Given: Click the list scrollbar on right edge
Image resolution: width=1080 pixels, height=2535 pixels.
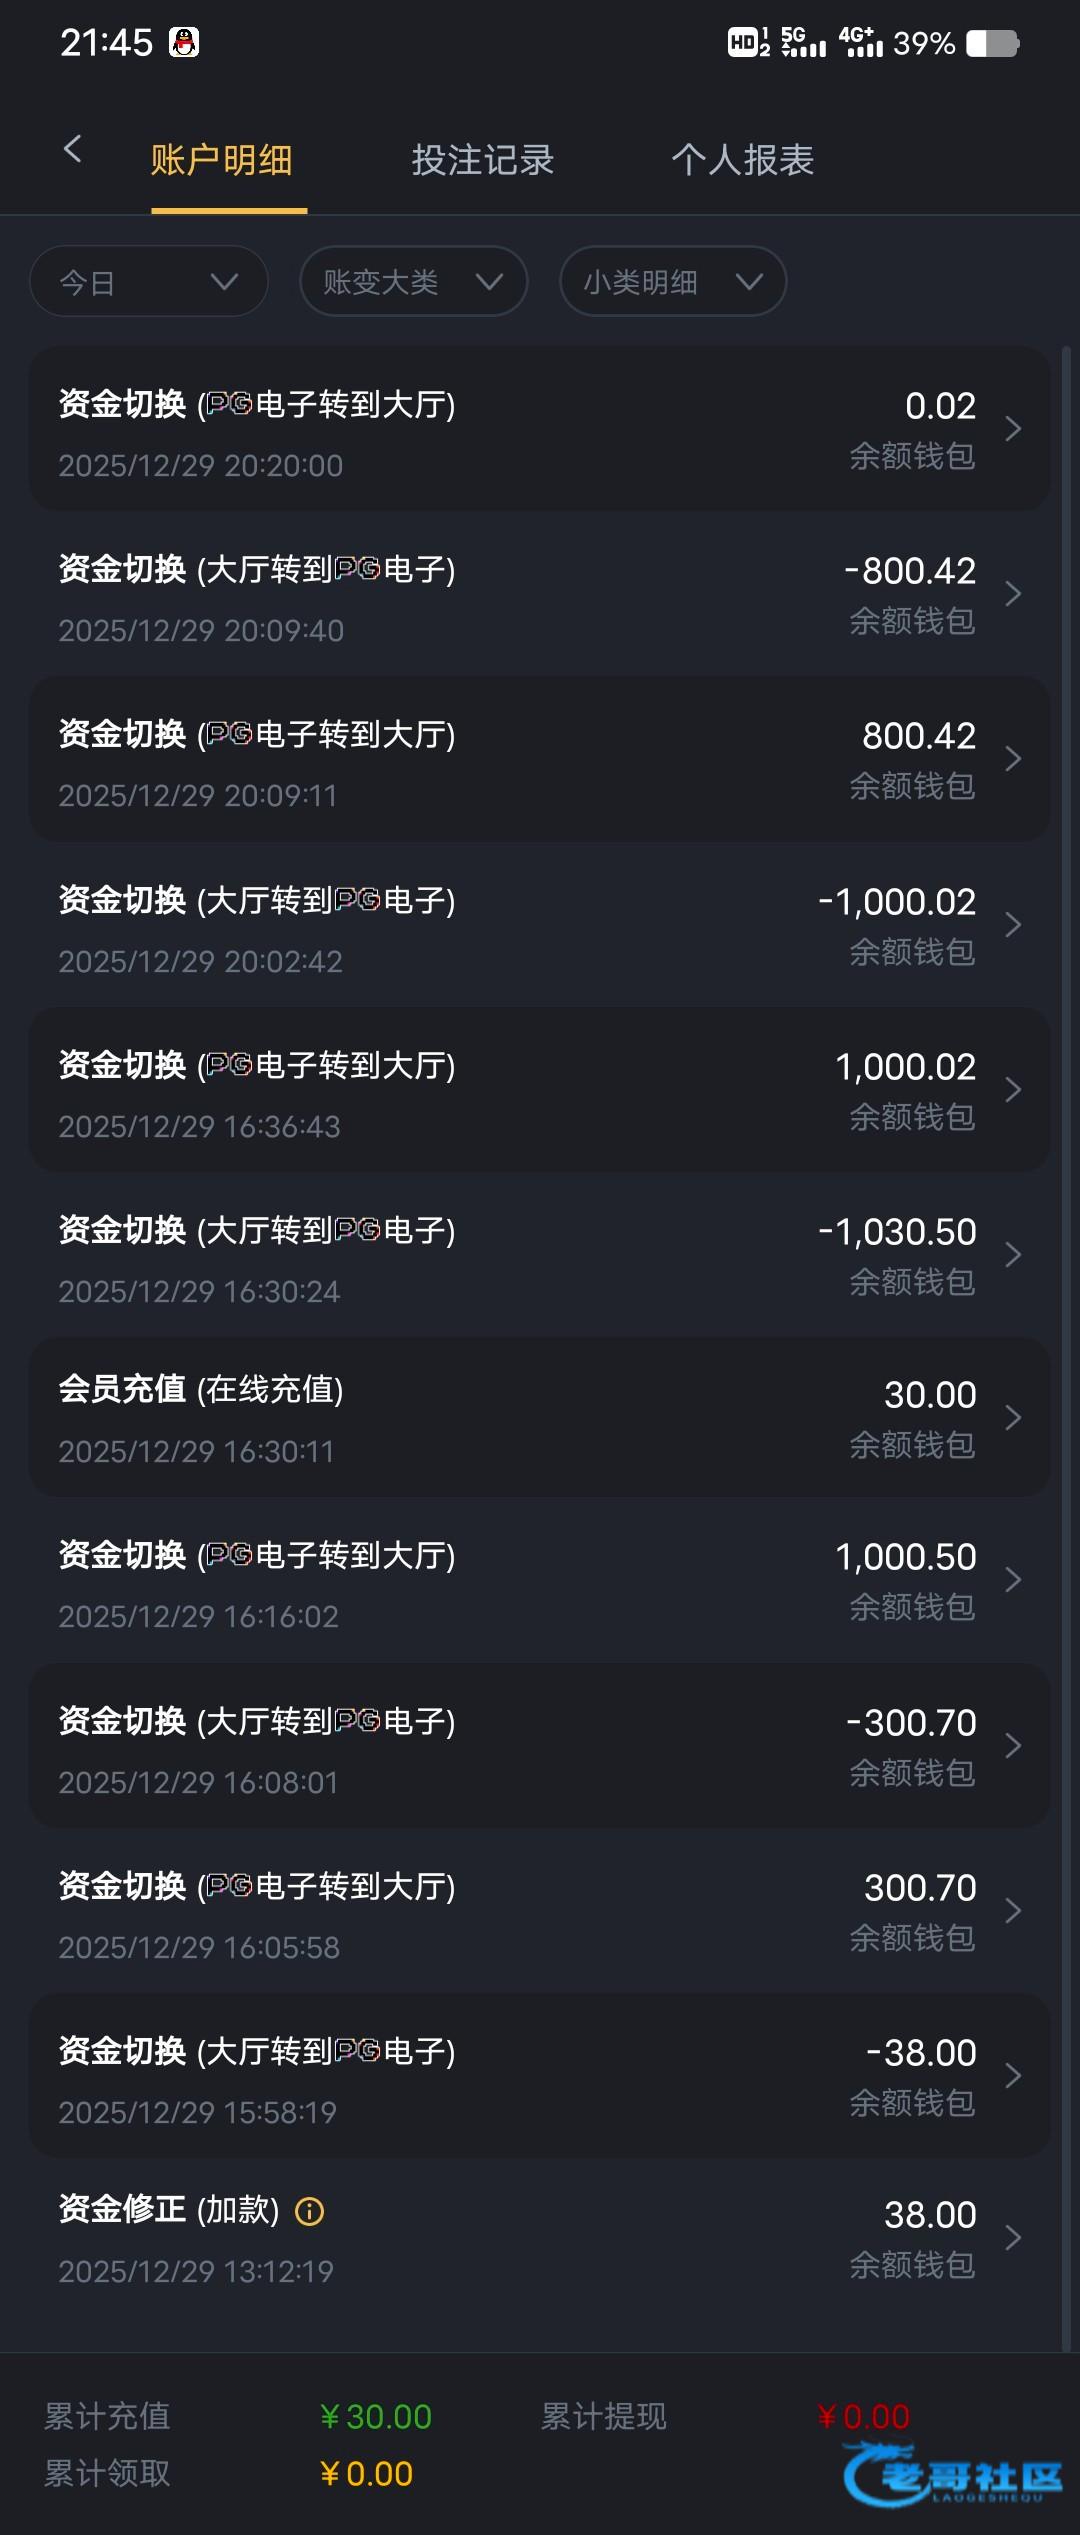Looking at the screenshot, I should click(x=1066, y=1300).
